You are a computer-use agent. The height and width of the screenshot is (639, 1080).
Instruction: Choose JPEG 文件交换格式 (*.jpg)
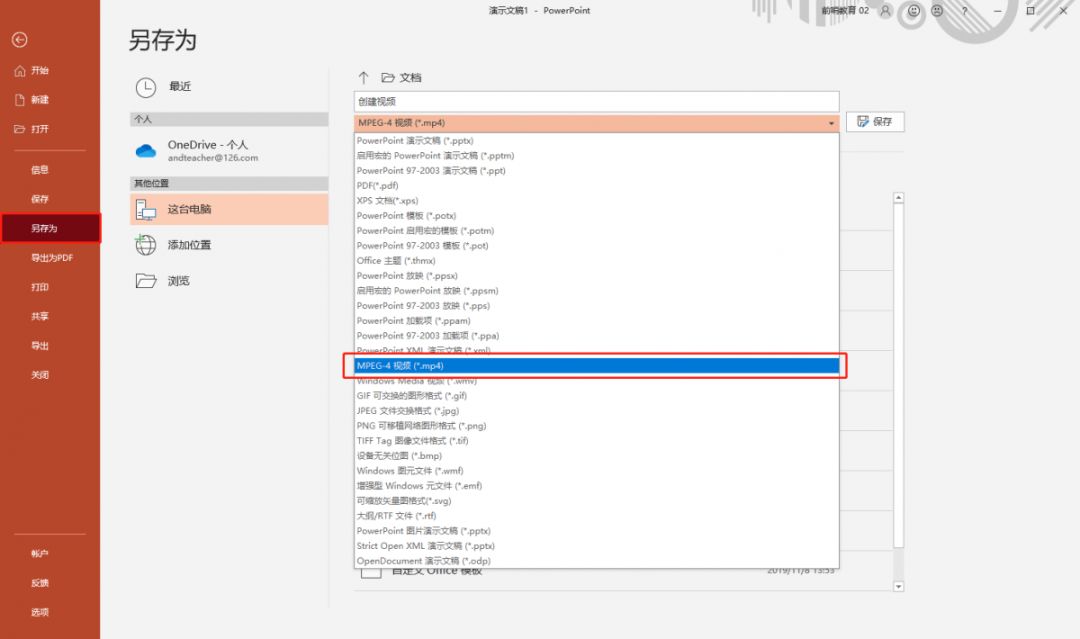coord(596,411)
